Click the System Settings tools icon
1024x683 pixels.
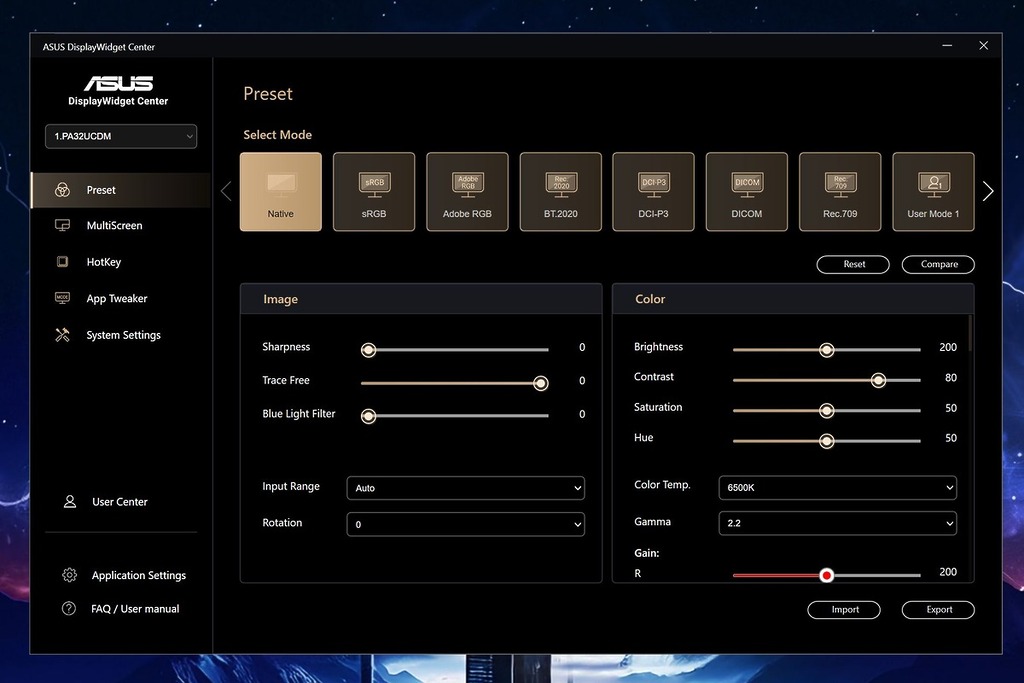[x=63, y=335]
